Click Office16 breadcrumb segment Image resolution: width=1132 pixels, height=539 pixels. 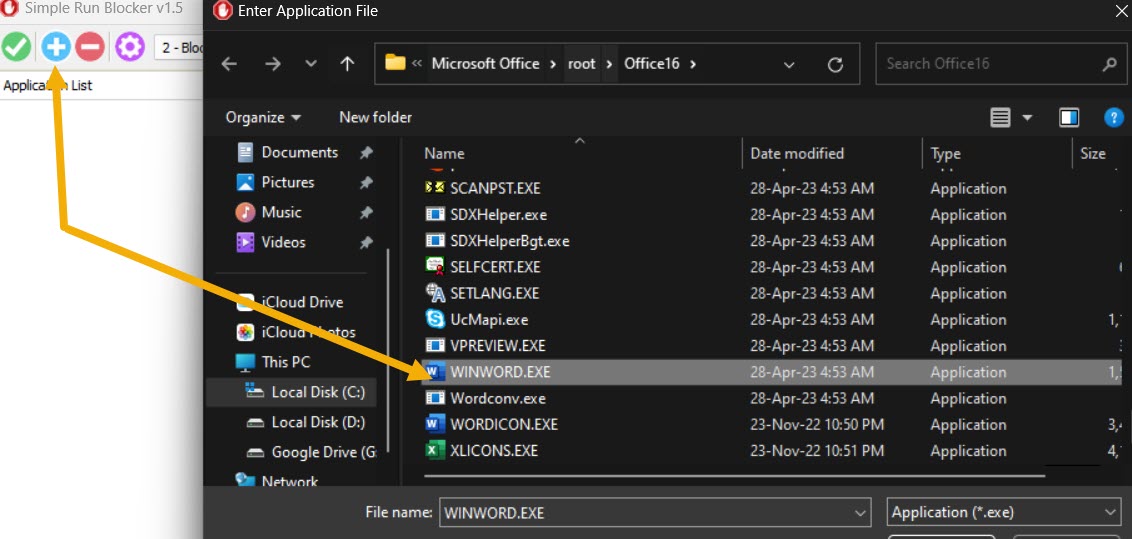[x=652, y=63]
